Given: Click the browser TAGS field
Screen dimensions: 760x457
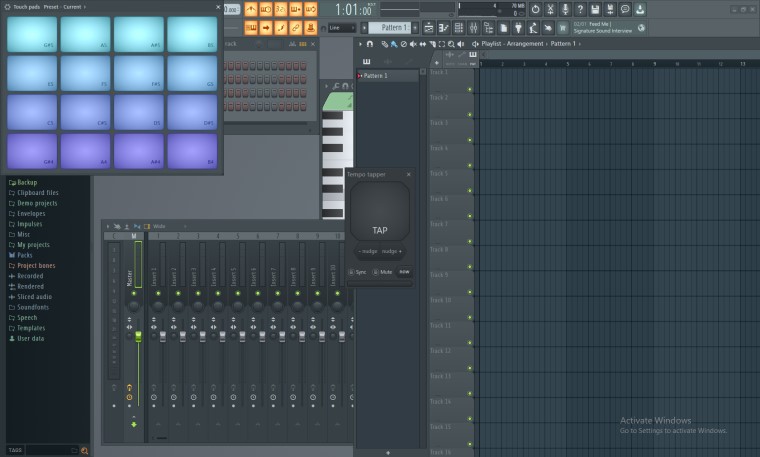Looking at the screenshot, I should pyautogui.click(x=52, y=450).
